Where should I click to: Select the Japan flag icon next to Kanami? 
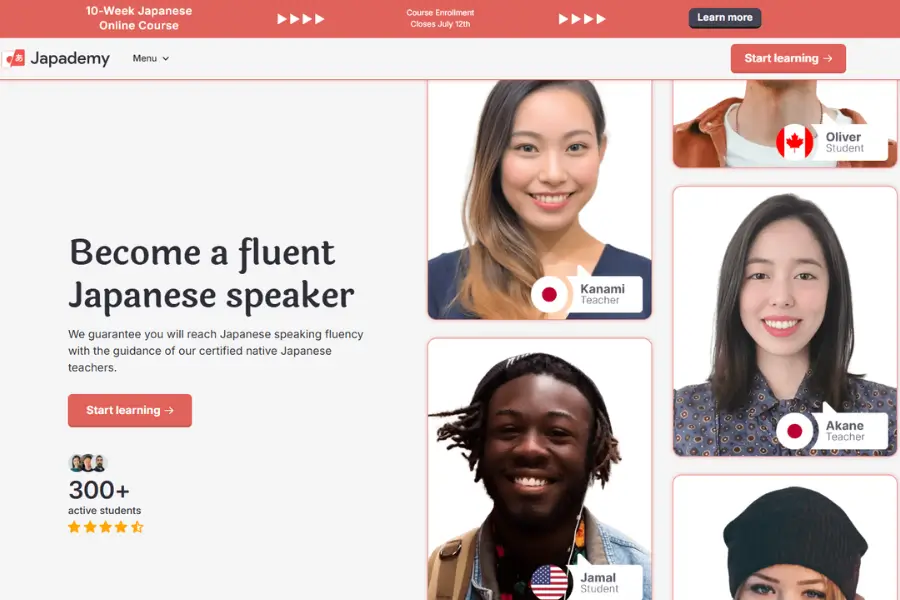coord(549,295)
